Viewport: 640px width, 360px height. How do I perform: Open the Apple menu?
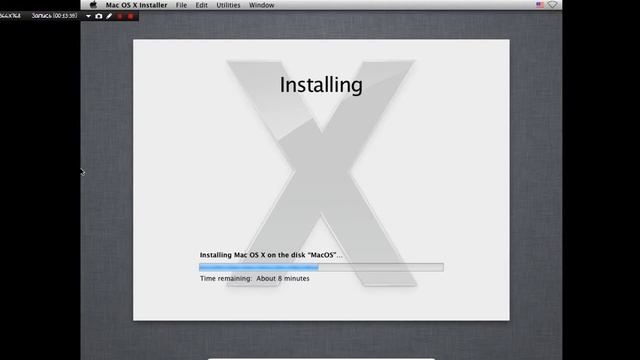pyautogui.click(x=93, y=5)
